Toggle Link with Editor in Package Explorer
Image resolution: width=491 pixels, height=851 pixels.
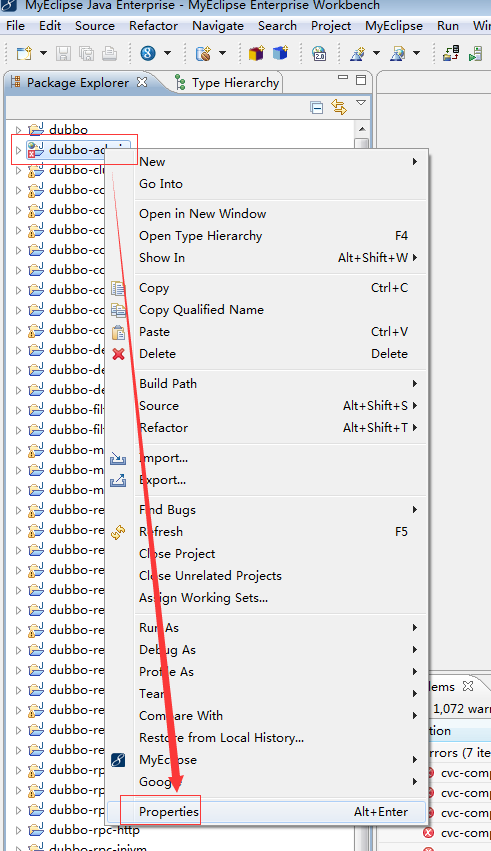(x=339, y=107)
